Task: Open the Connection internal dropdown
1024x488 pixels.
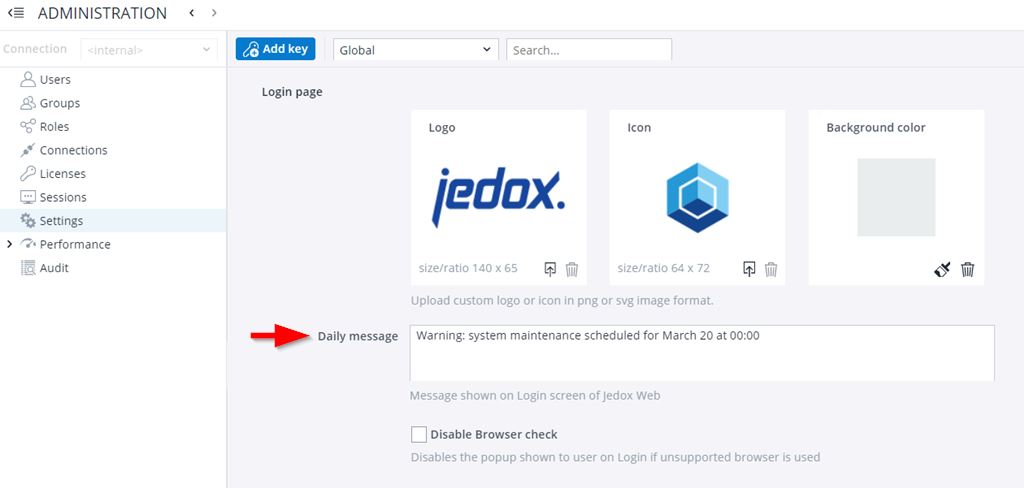Action: (149, 50)
